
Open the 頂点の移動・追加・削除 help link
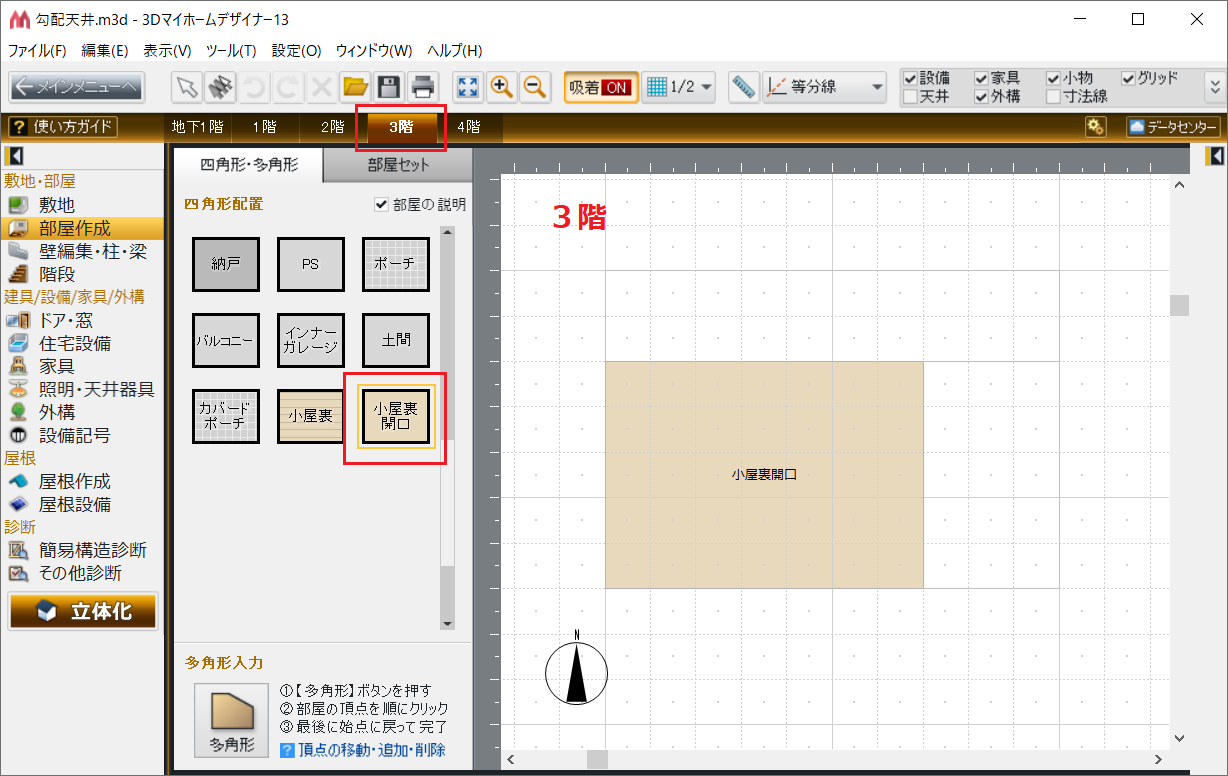372,750
